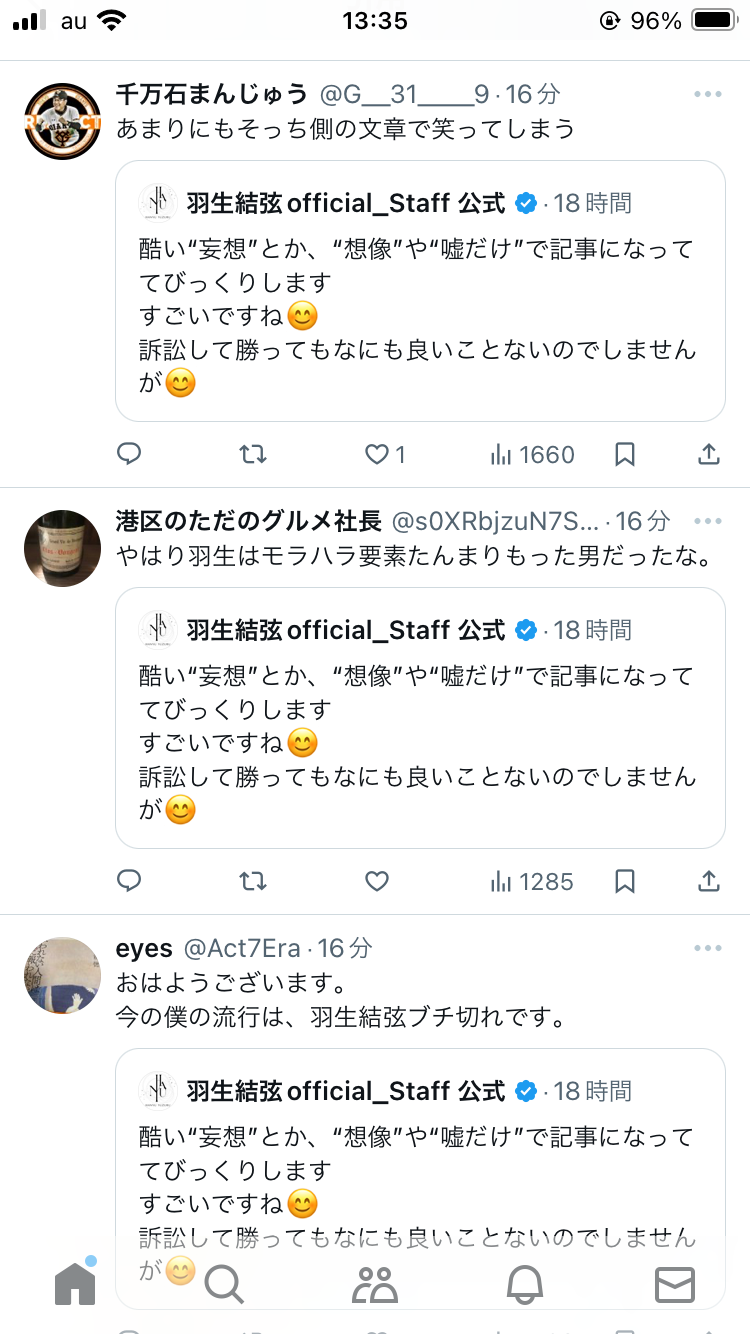Like 港区のただのグルメ社長's tweet
Screen dimensions: 750x1334
tap(377, 881)
